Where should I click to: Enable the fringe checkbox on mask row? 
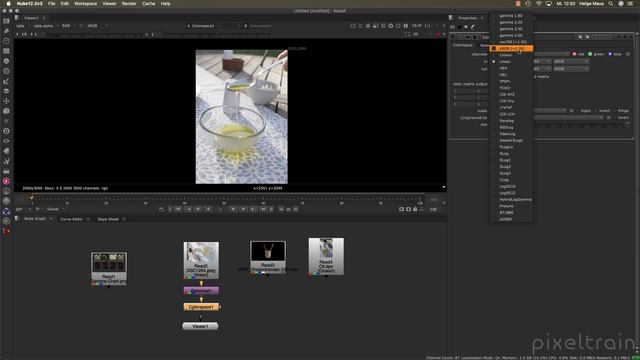click(616, 111)
